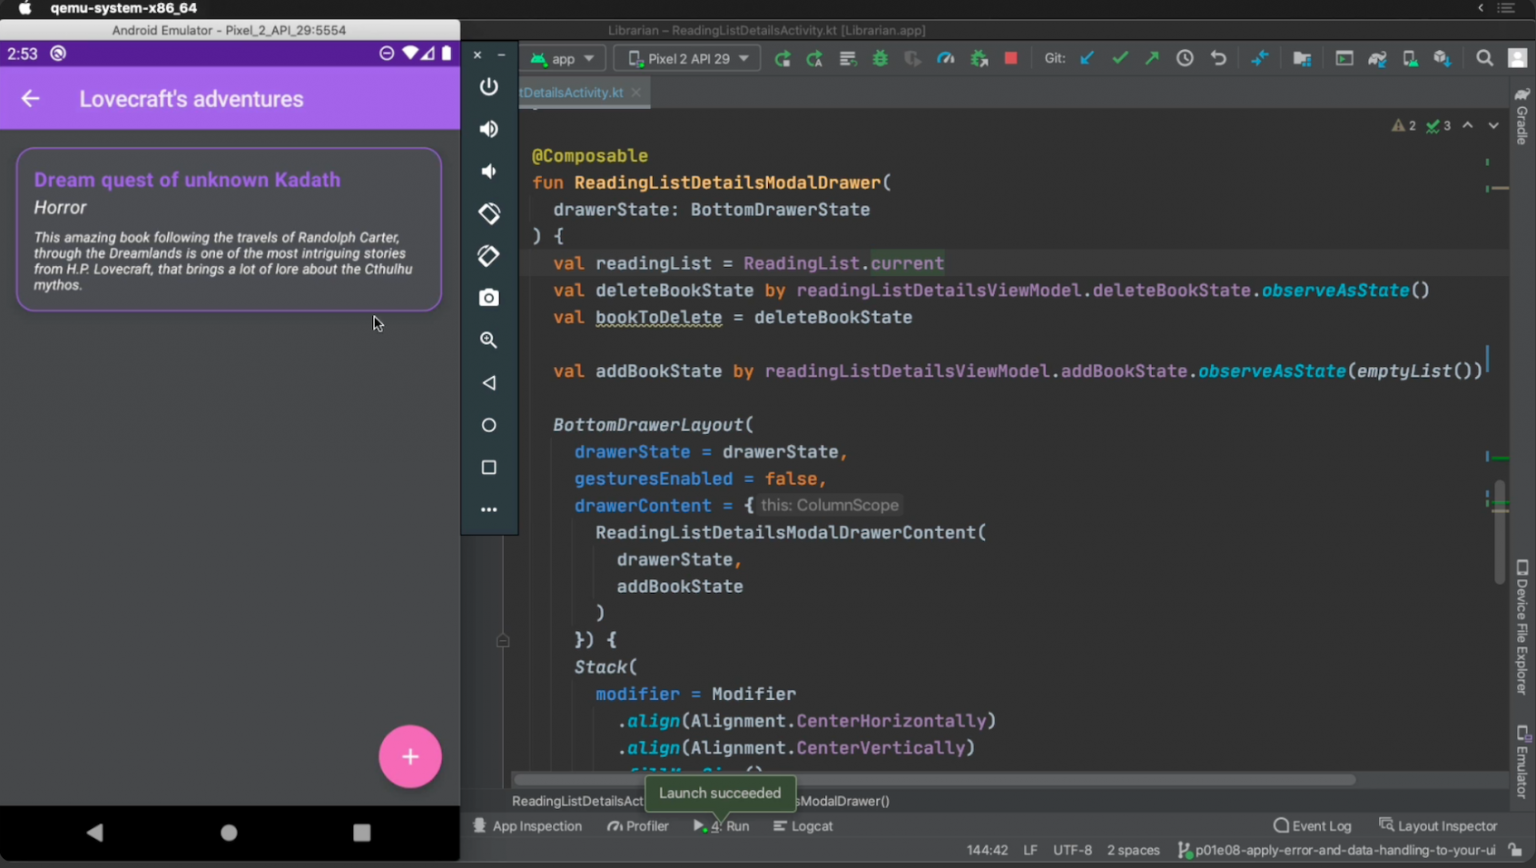Open the SDK Manager icon
1536x868 pixels.
[1442, 59]
